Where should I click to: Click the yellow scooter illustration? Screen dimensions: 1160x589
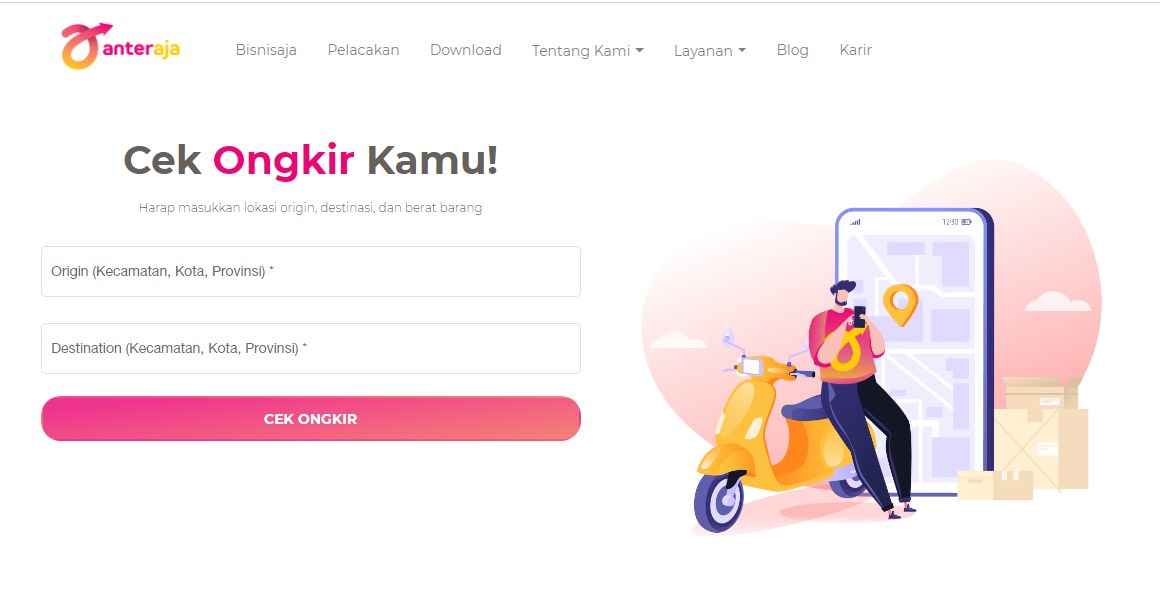click(x=777, y=437)
